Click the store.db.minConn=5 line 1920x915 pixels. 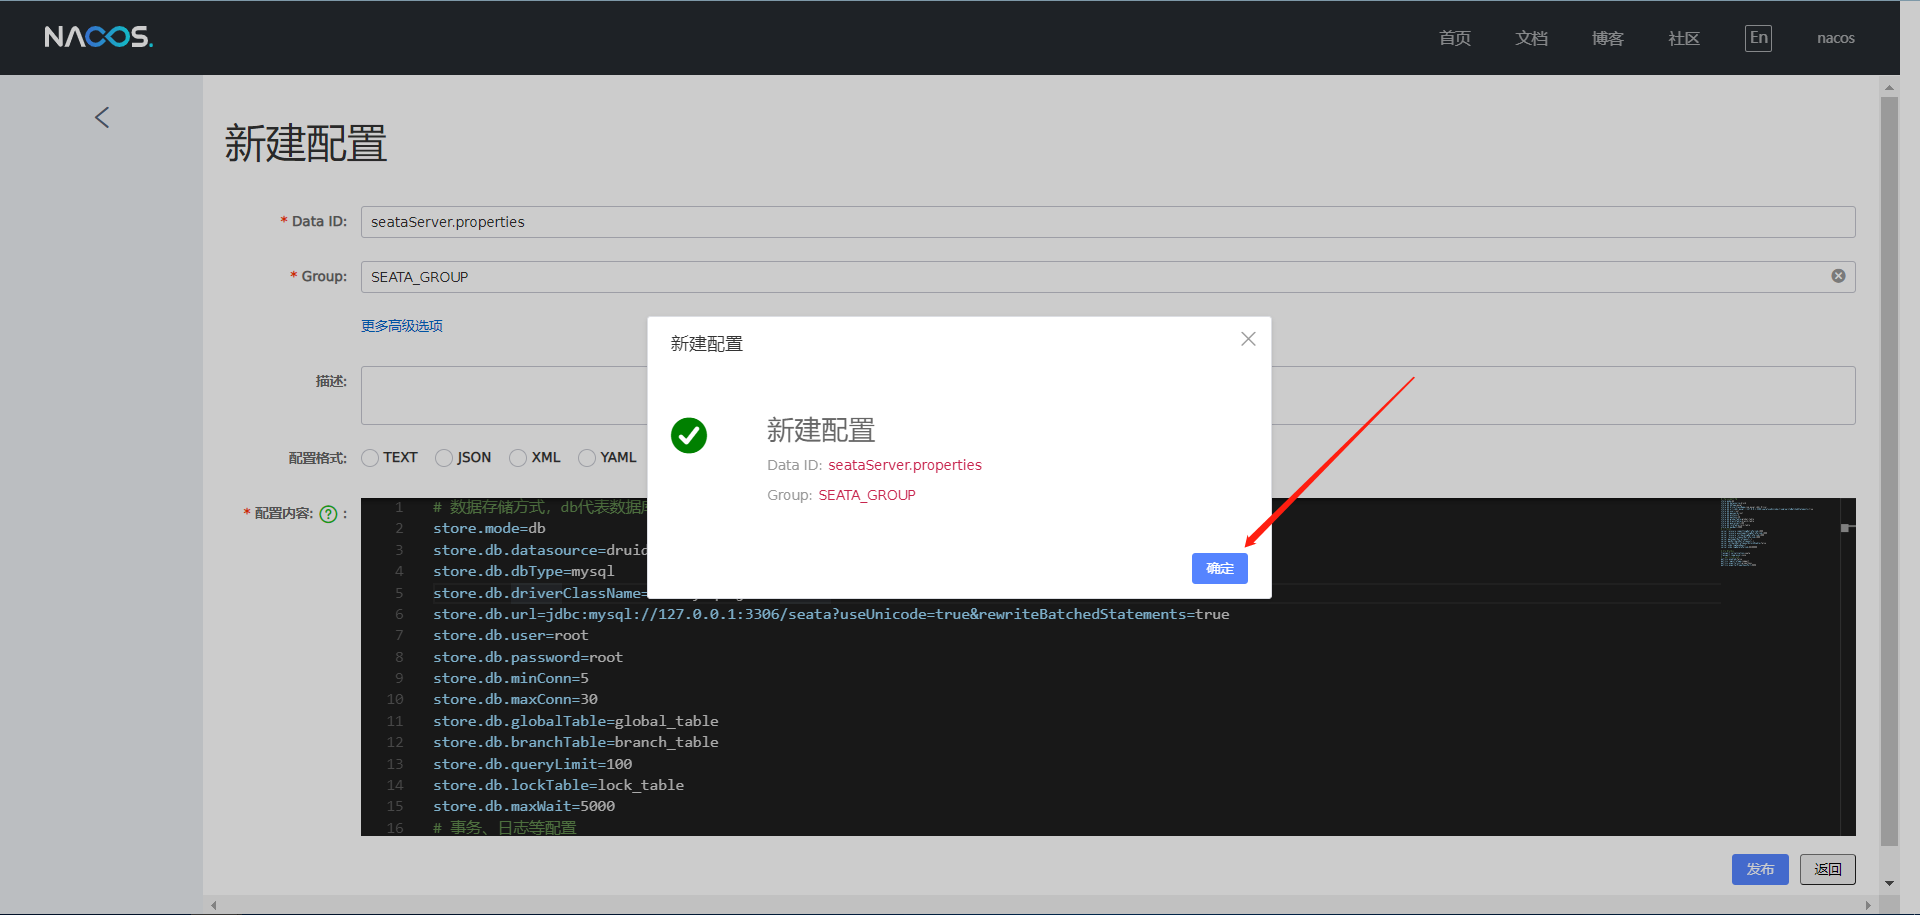(x=511, y=678)
